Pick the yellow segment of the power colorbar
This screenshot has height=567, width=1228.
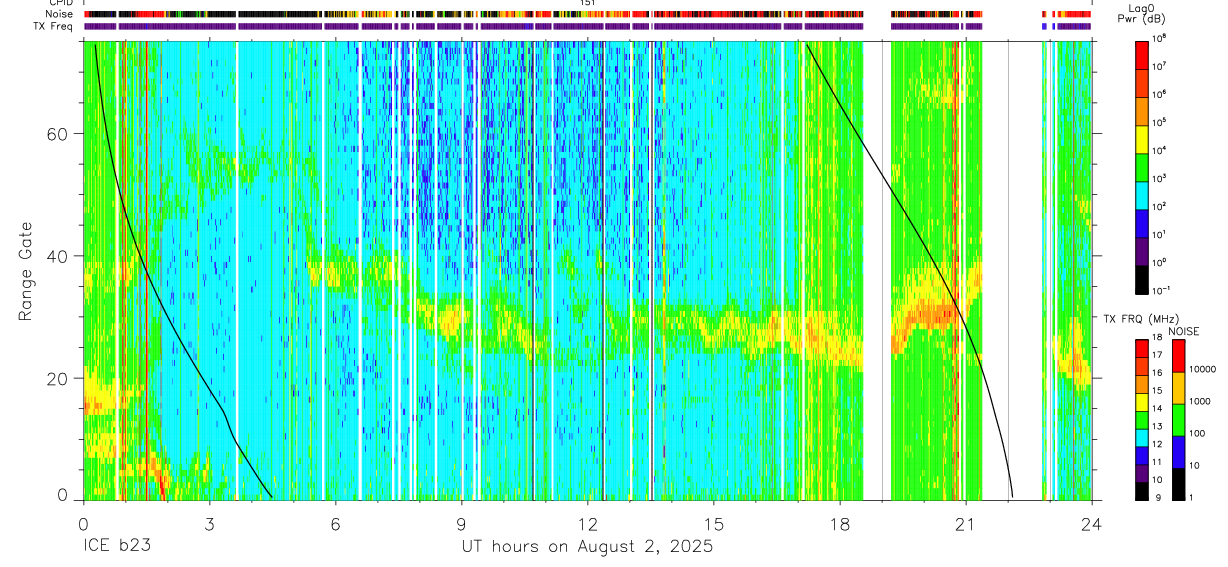[x=1141, y=139]
